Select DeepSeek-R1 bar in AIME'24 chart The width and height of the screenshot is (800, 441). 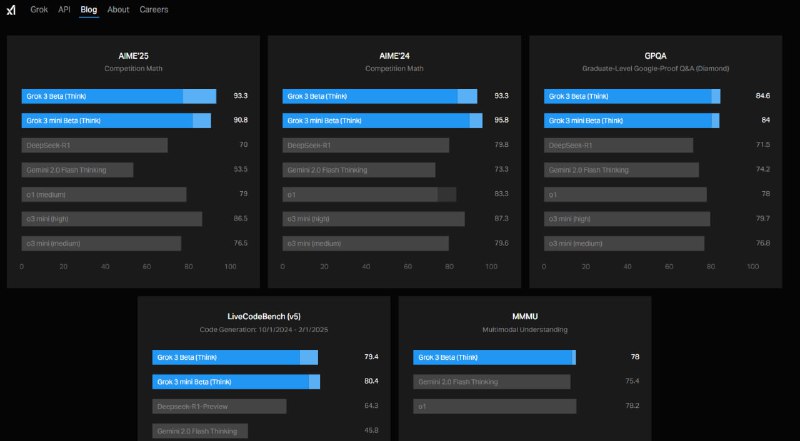(366, 145)
